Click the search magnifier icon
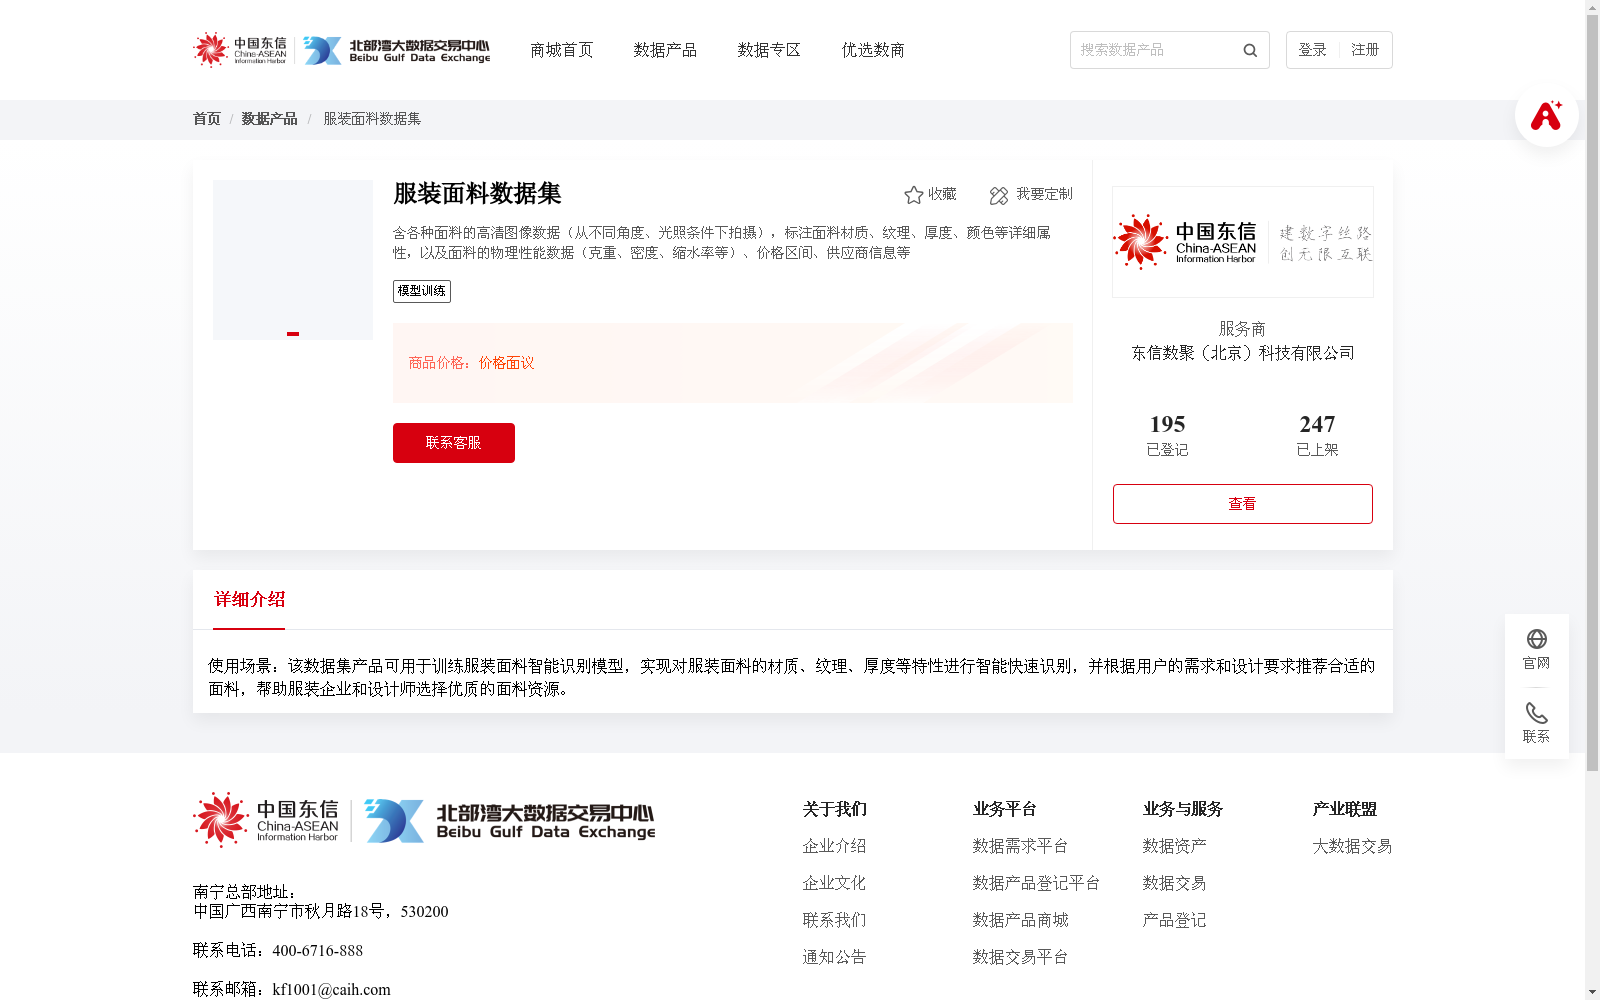 click(x=1250, y=50)
